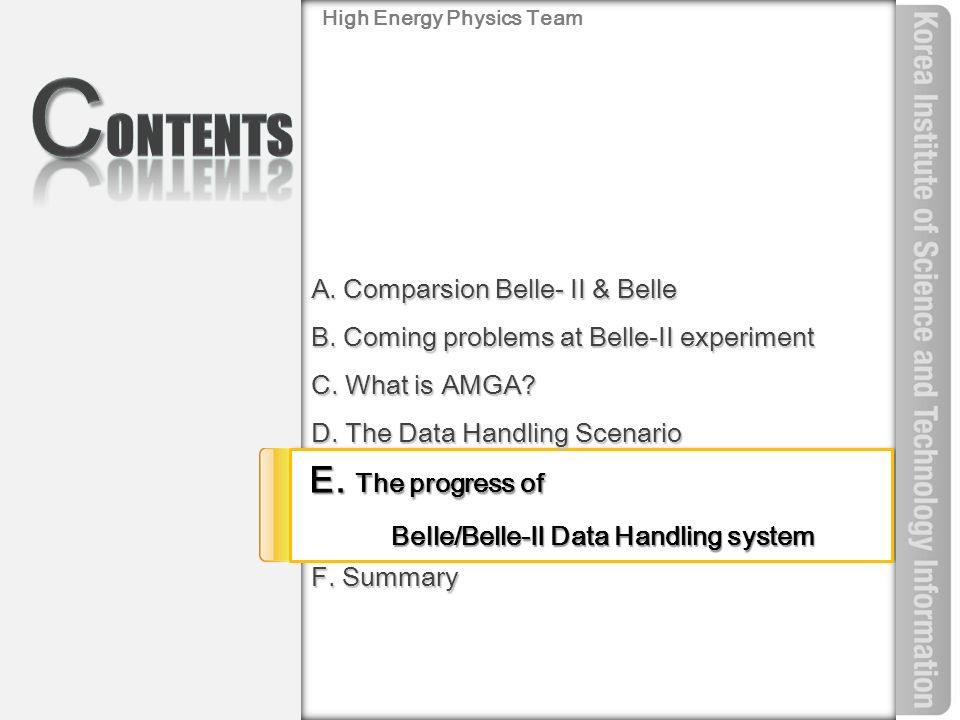Click the large letter C in CONTENTS
This screenshot has height=720, width=960.
[x=67, y=116]
